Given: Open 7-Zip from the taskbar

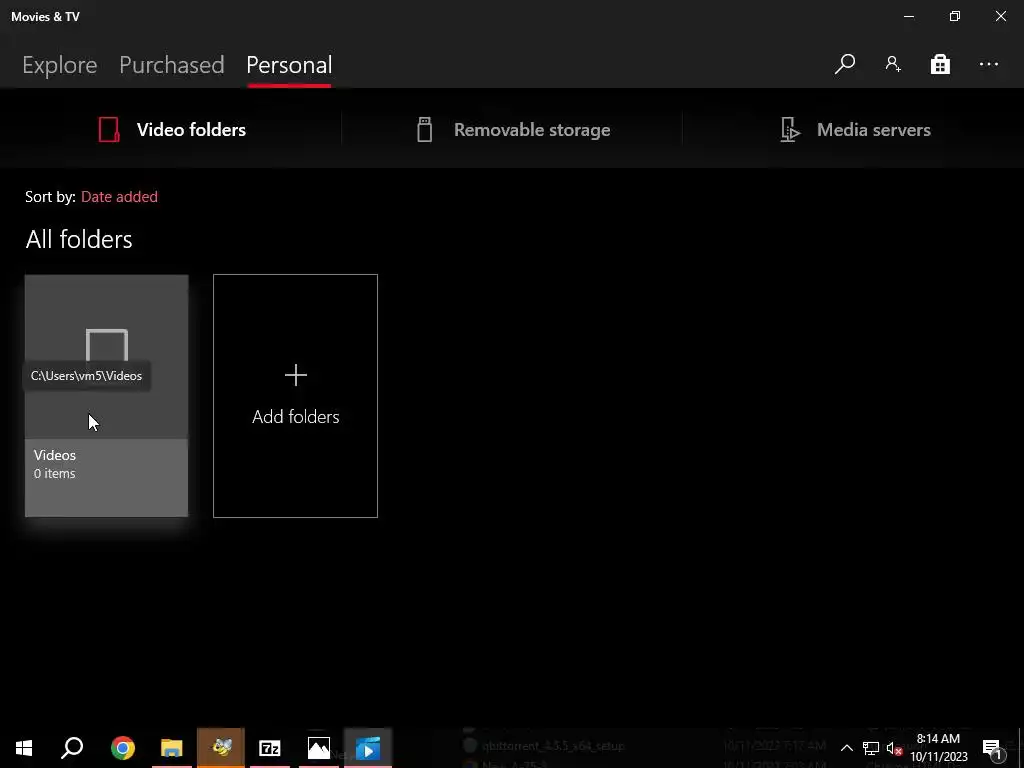Looking at the screenshot, I should (x=270, y=748).
